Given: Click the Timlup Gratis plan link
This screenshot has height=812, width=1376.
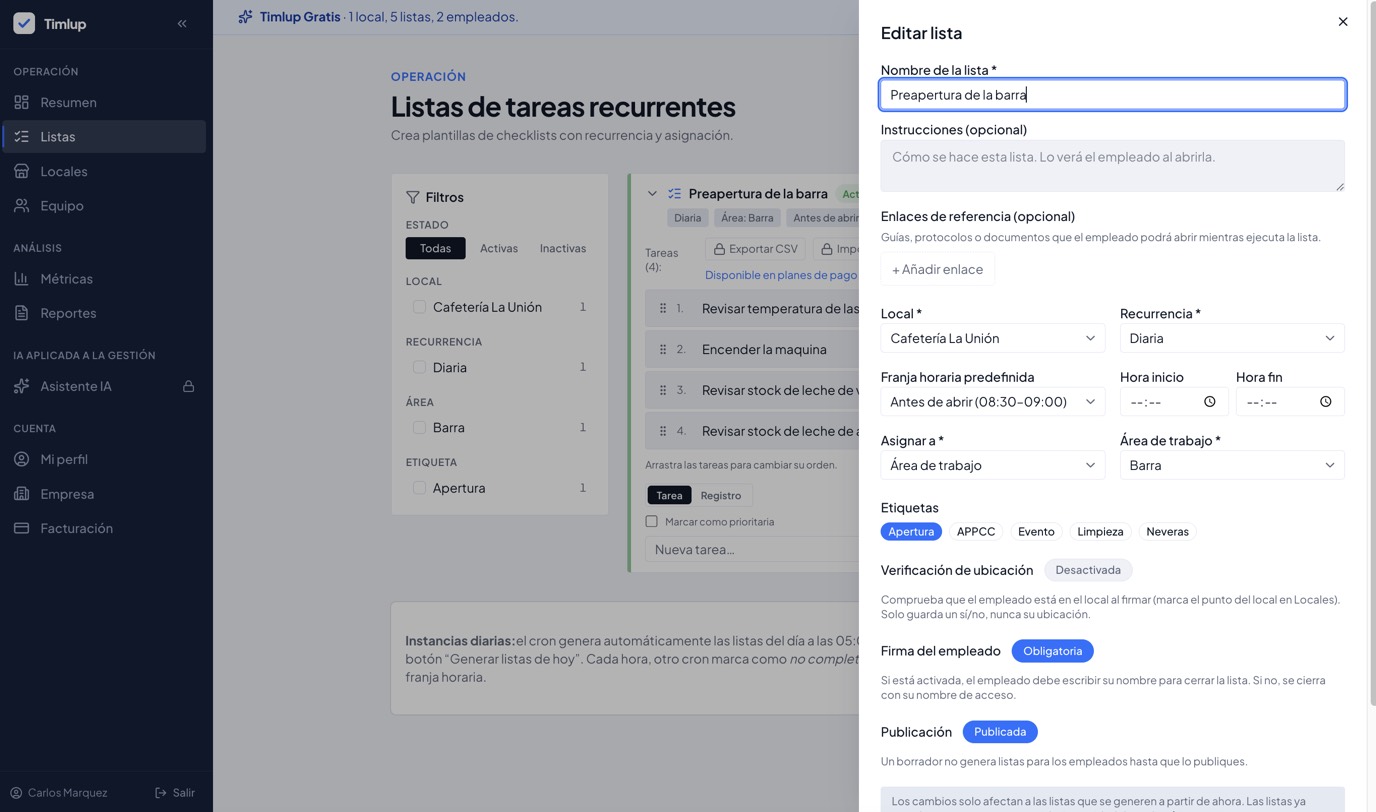Looking at the screenshot, I should (x=300, y=17).
